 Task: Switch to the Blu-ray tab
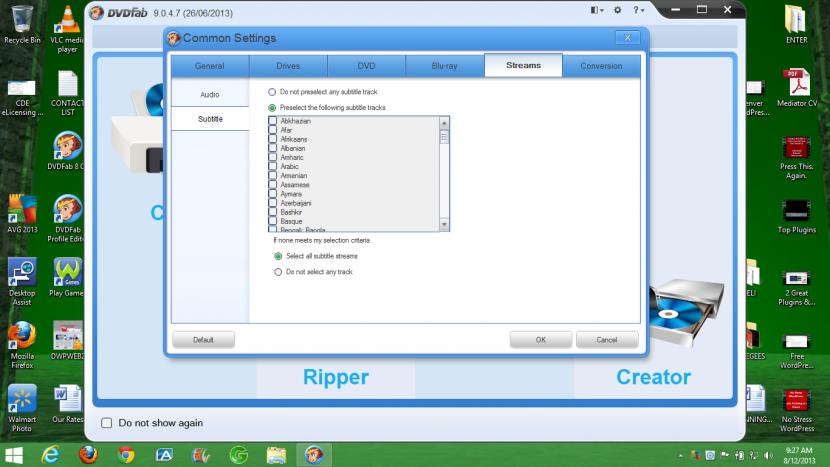445,66
